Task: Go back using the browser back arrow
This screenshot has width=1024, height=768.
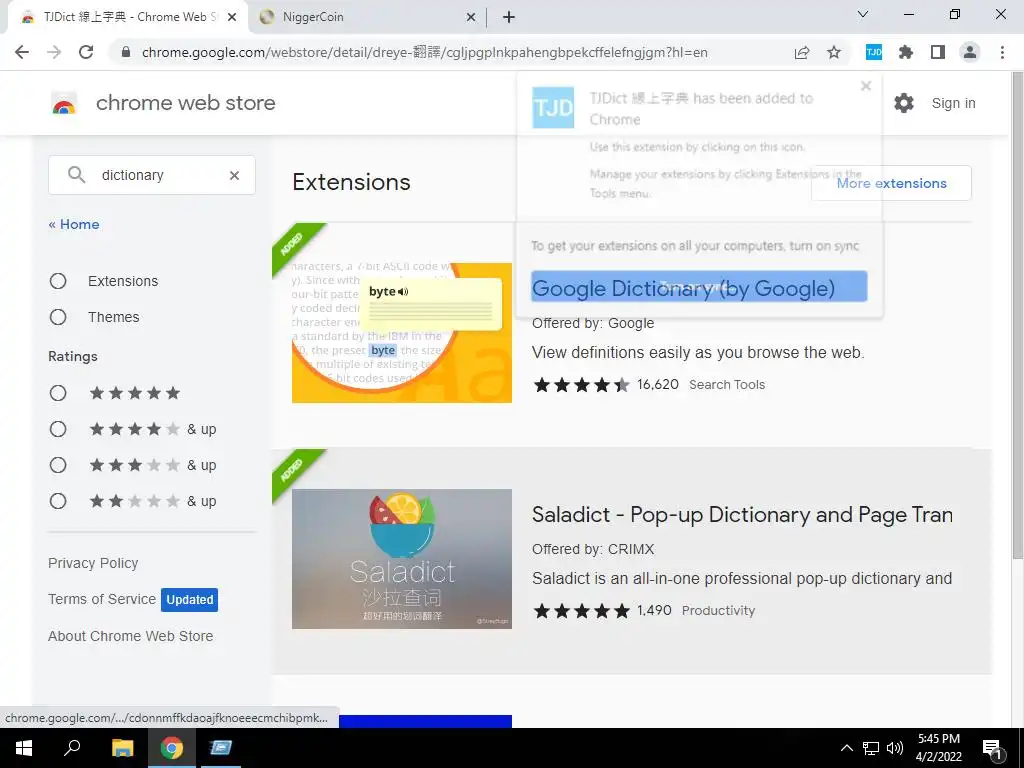Action: click(22, 52)
